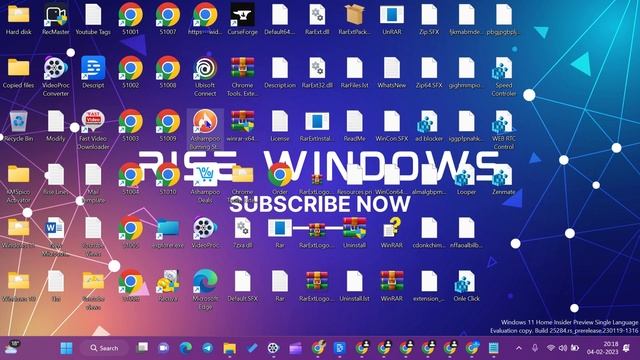Select the WEB RTC Control file
640x360 pixels.
coord(504,130)
